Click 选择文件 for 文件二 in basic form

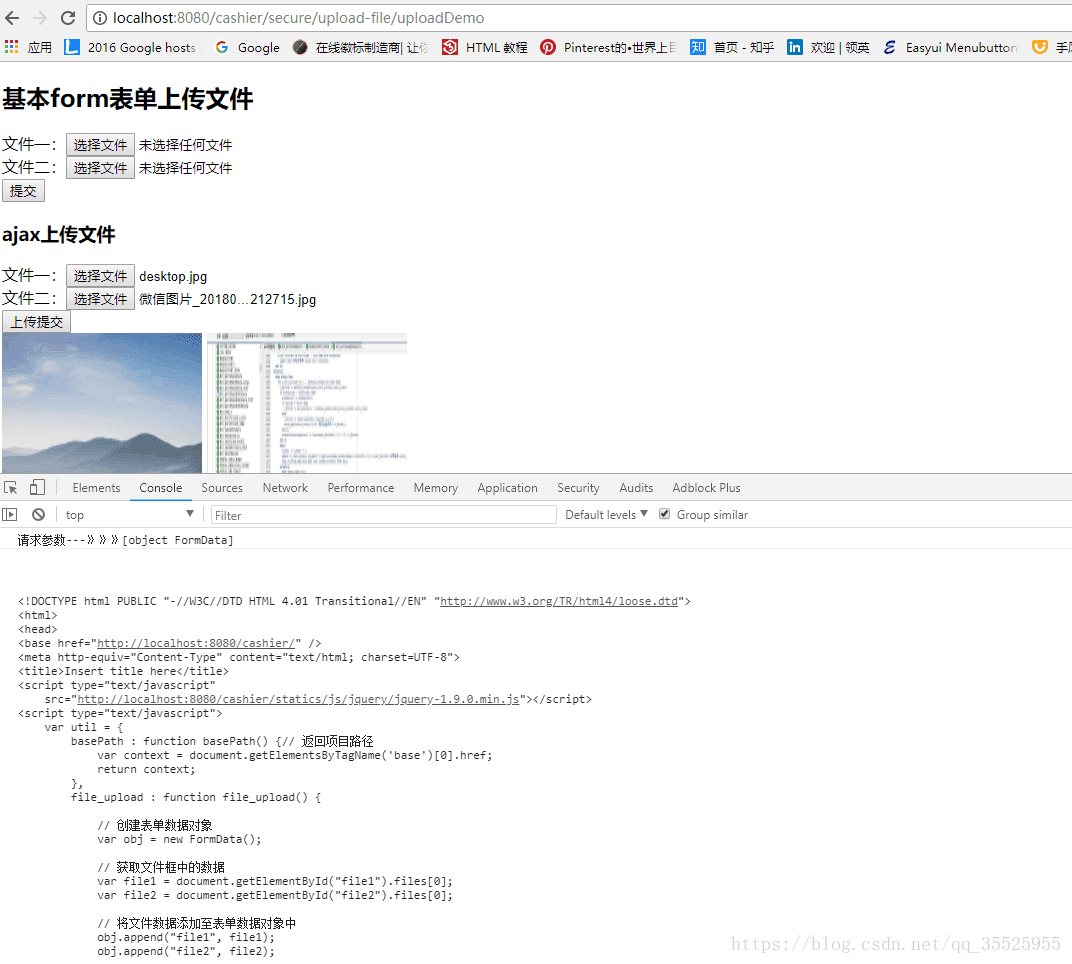100,168
